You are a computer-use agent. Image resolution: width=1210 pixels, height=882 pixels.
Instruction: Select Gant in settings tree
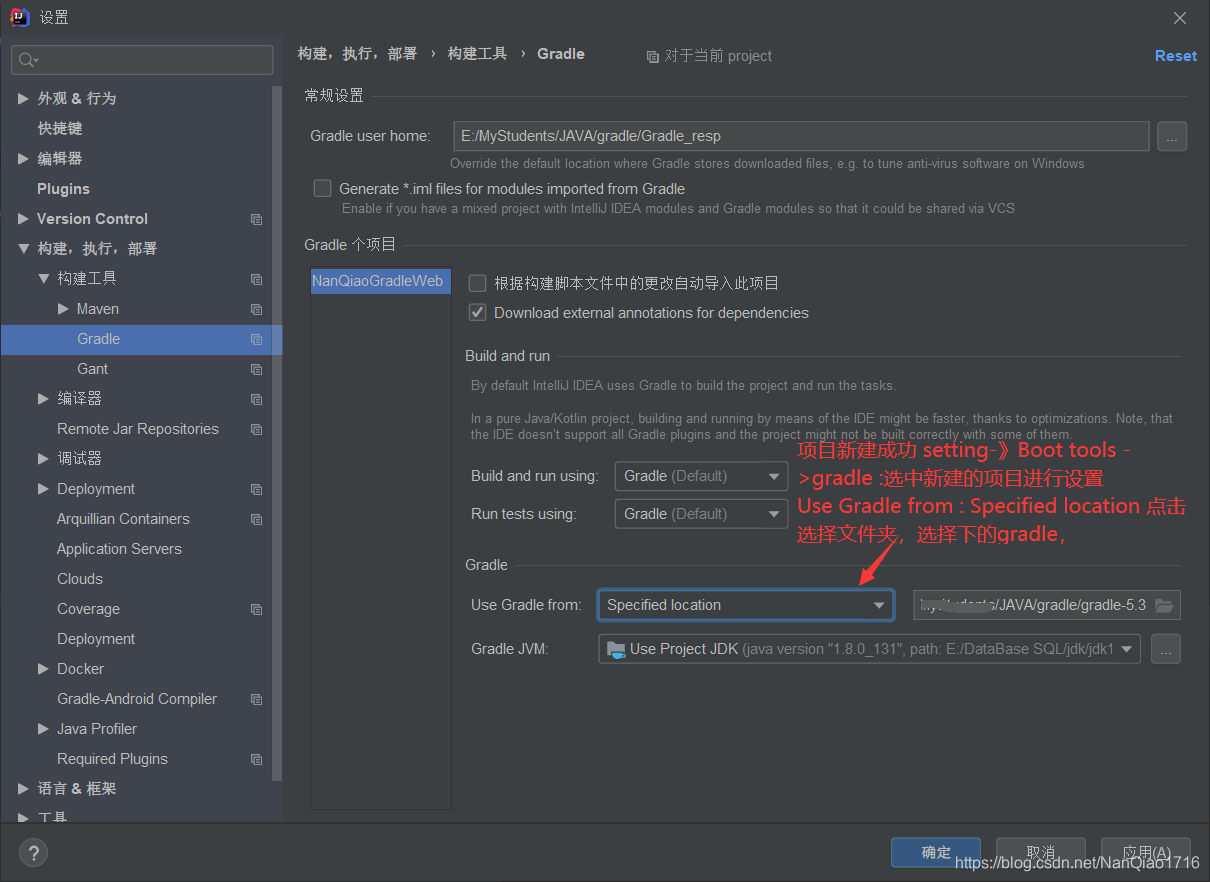pos(92,369)
